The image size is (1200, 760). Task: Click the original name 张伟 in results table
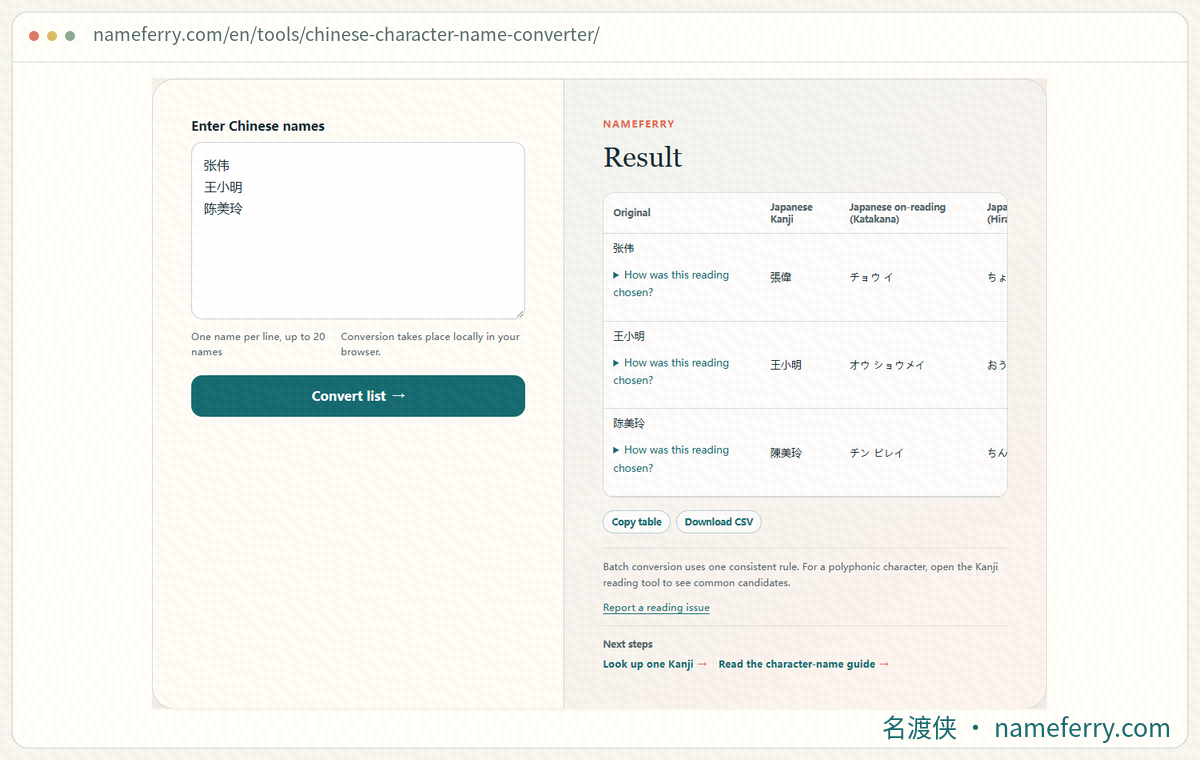pyautogui.click(x=624, y=248)
